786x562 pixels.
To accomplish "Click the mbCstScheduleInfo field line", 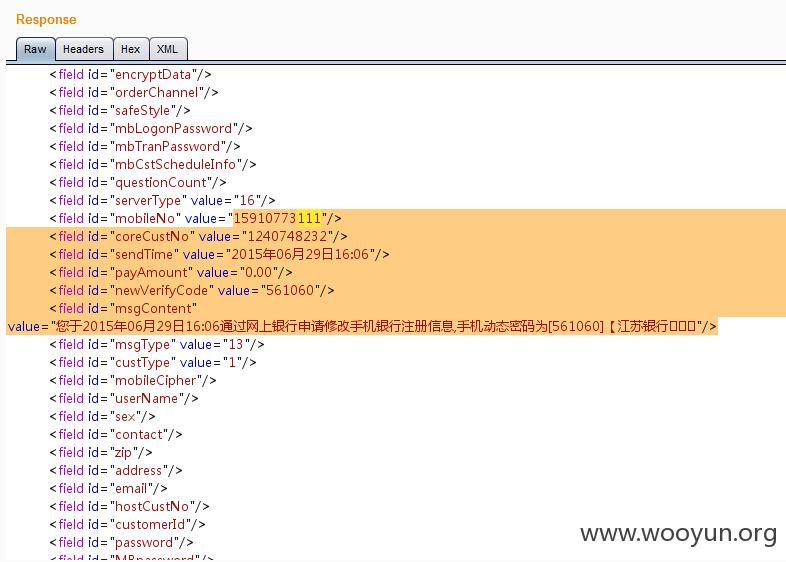I will (x=153, y=165).
